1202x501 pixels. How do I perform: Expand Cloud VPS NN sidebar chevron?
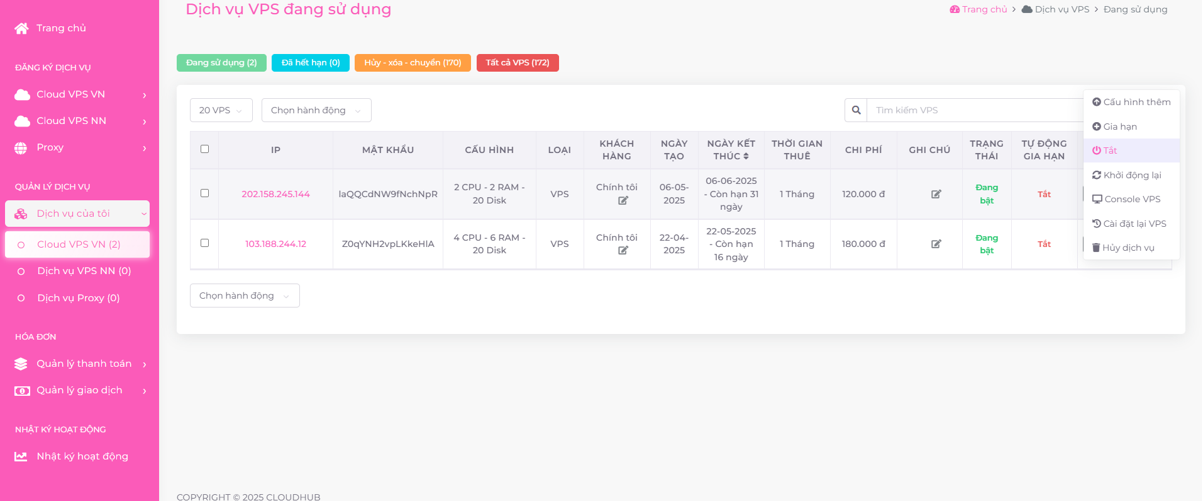144,121
